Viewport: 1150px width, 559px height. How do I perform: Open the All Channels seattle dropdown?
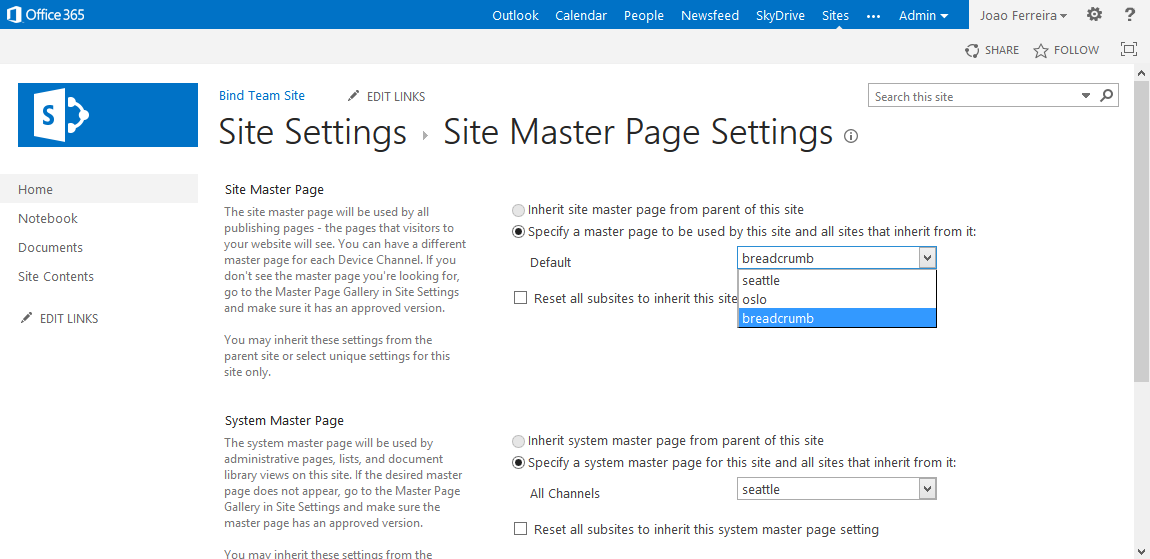[837, 489]
